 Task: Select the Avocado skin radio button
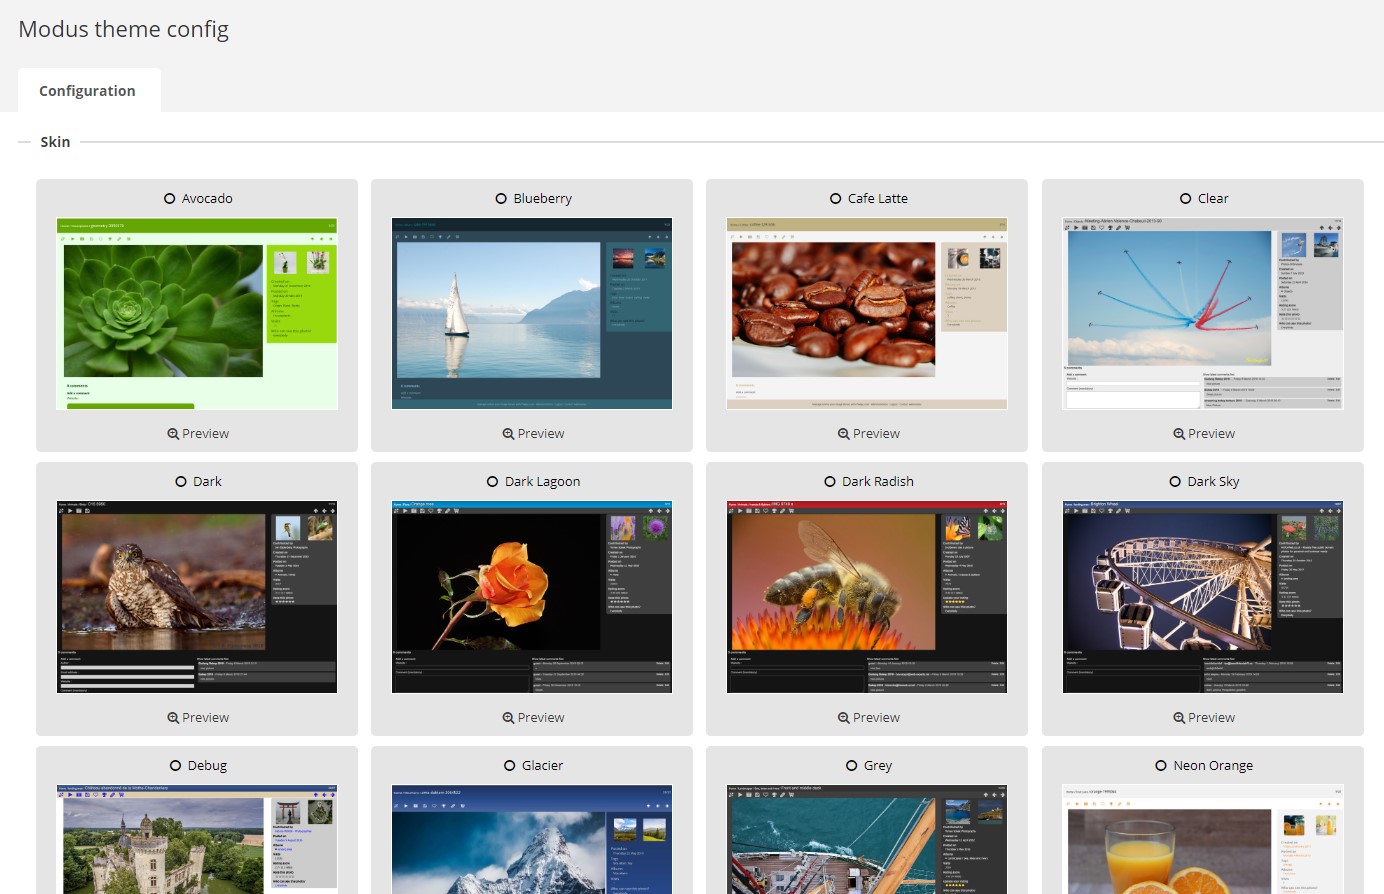pyautogui.click(x=170, y=199)
